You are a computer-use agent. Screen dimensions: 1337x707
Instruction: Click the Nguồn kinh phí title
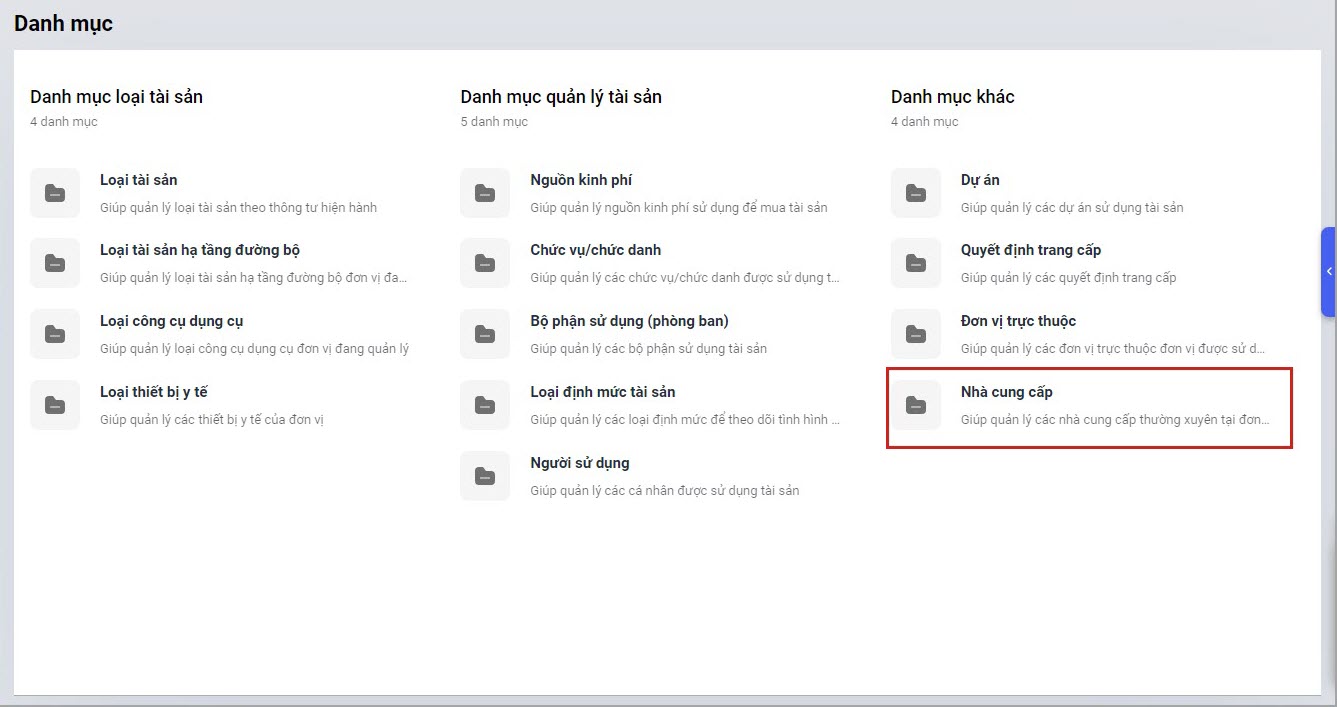coord(580,180)
